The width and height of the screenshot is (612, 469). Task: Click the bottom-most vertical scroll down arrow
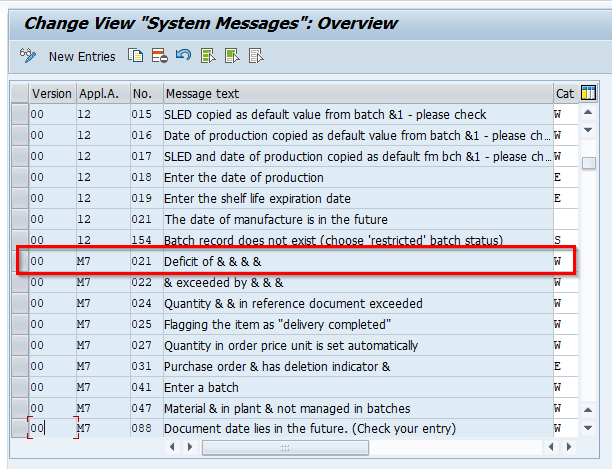[588, 428]
